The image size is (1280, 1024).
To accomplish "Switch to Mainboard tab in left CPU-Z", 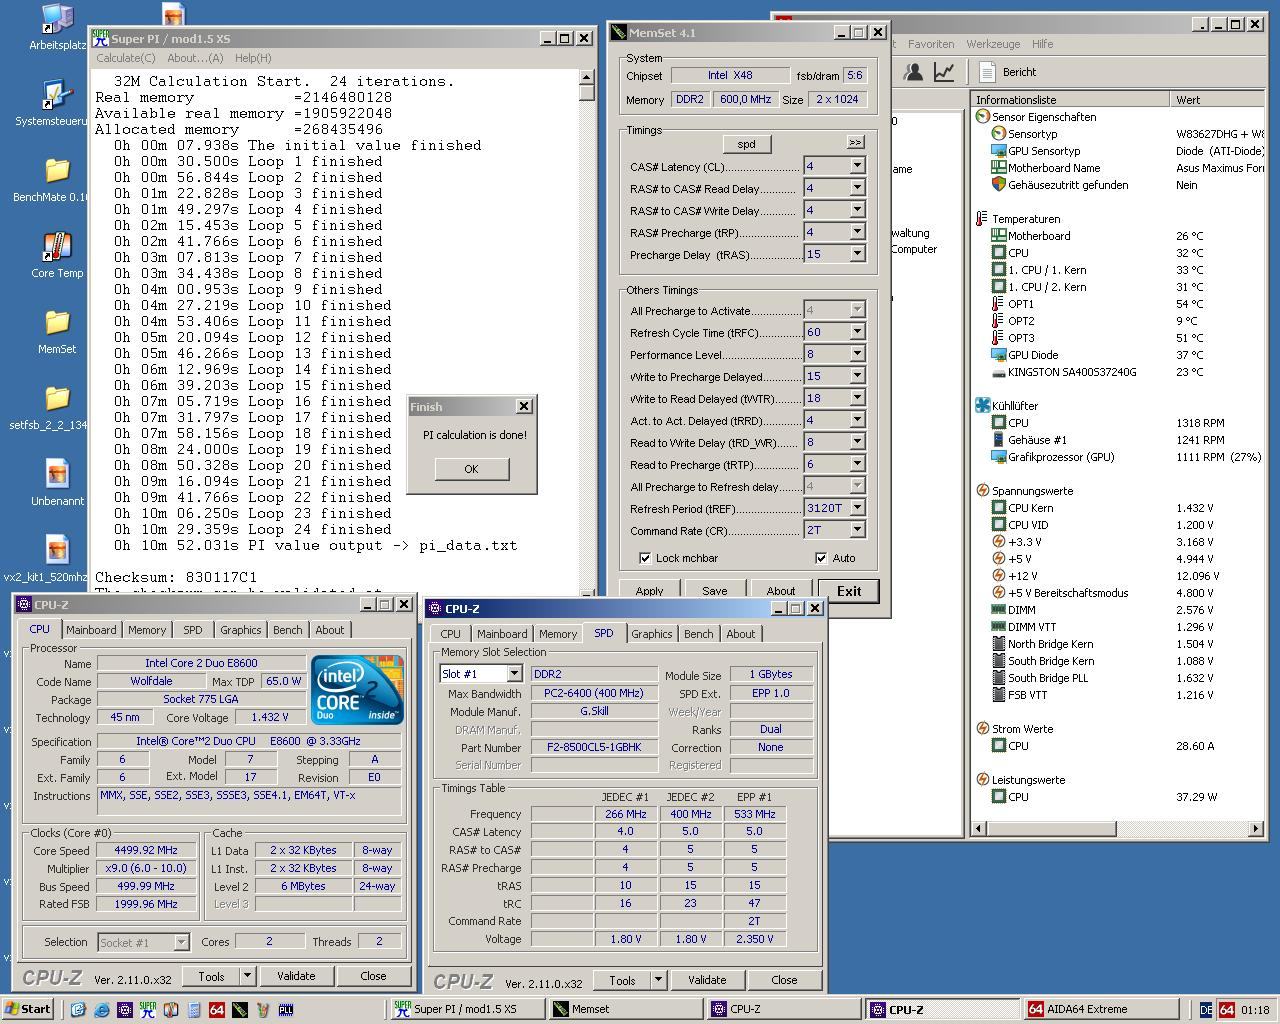I will 91,630.
